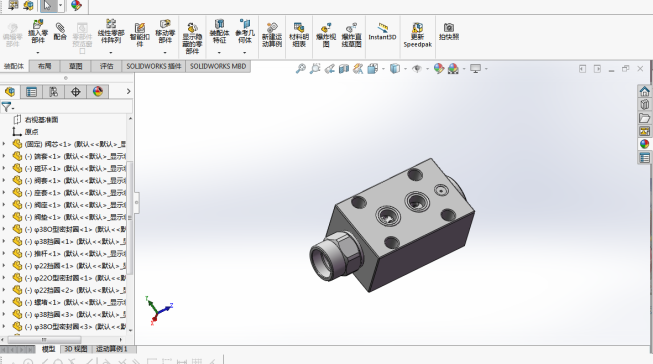Viewport: 653px width, 364px height.
Task: Open dropdown arrow under 参考几何体
Action: [245, 52]
